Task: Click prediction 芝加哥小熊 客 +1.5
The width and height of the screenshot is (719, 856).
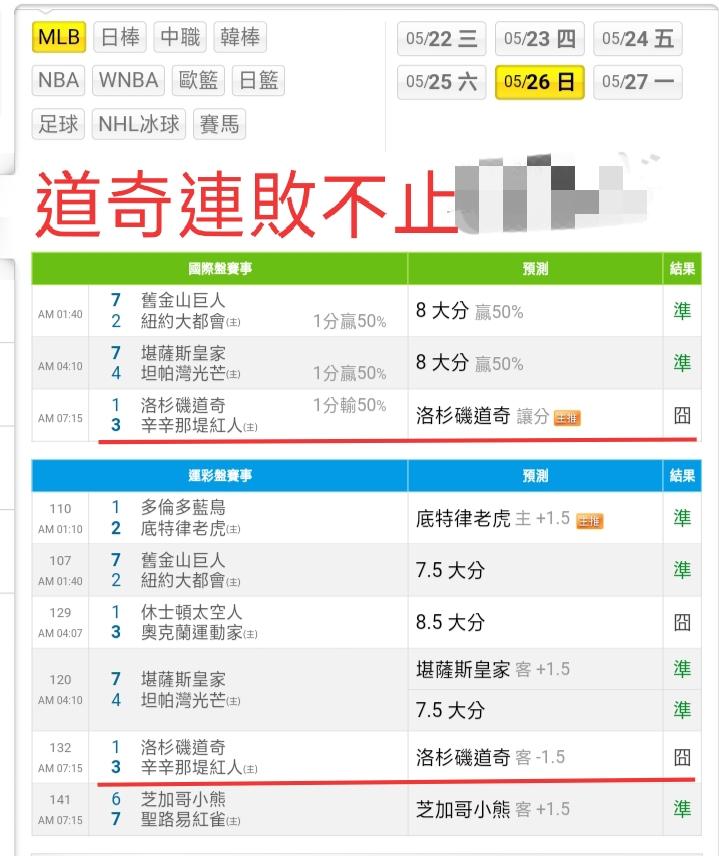Action: (x=492, y=809)
